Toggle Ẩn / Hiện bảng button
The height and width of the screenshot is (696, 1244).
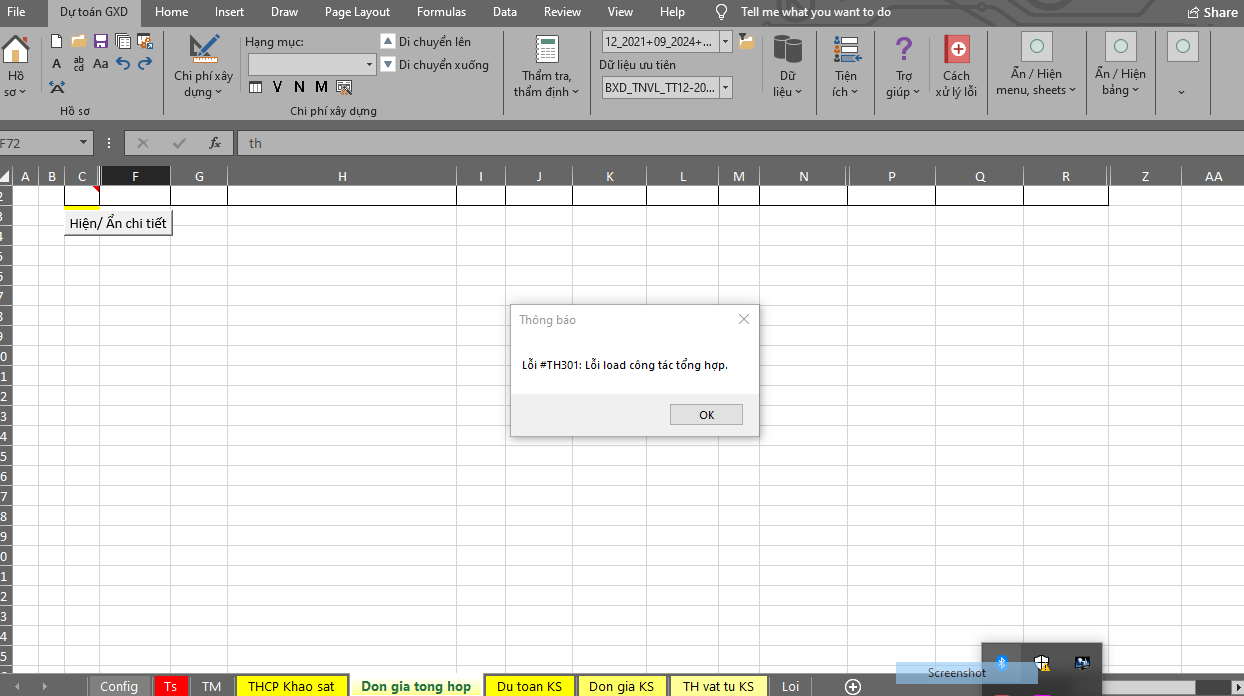coord(1120,66)
